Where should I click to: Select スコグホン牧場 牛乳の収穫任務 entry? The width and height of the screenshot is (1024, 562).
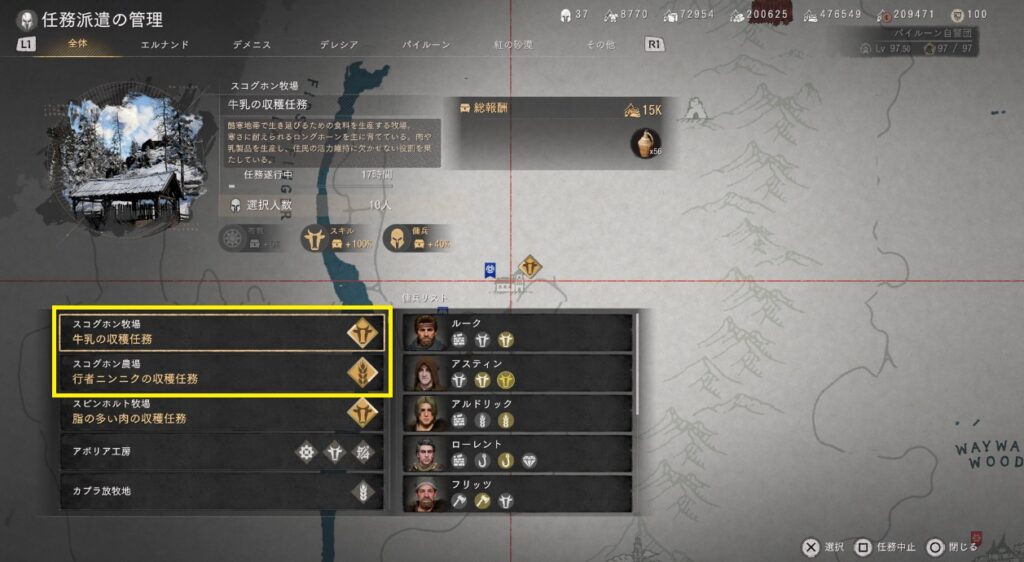click(x=222, y=332)
